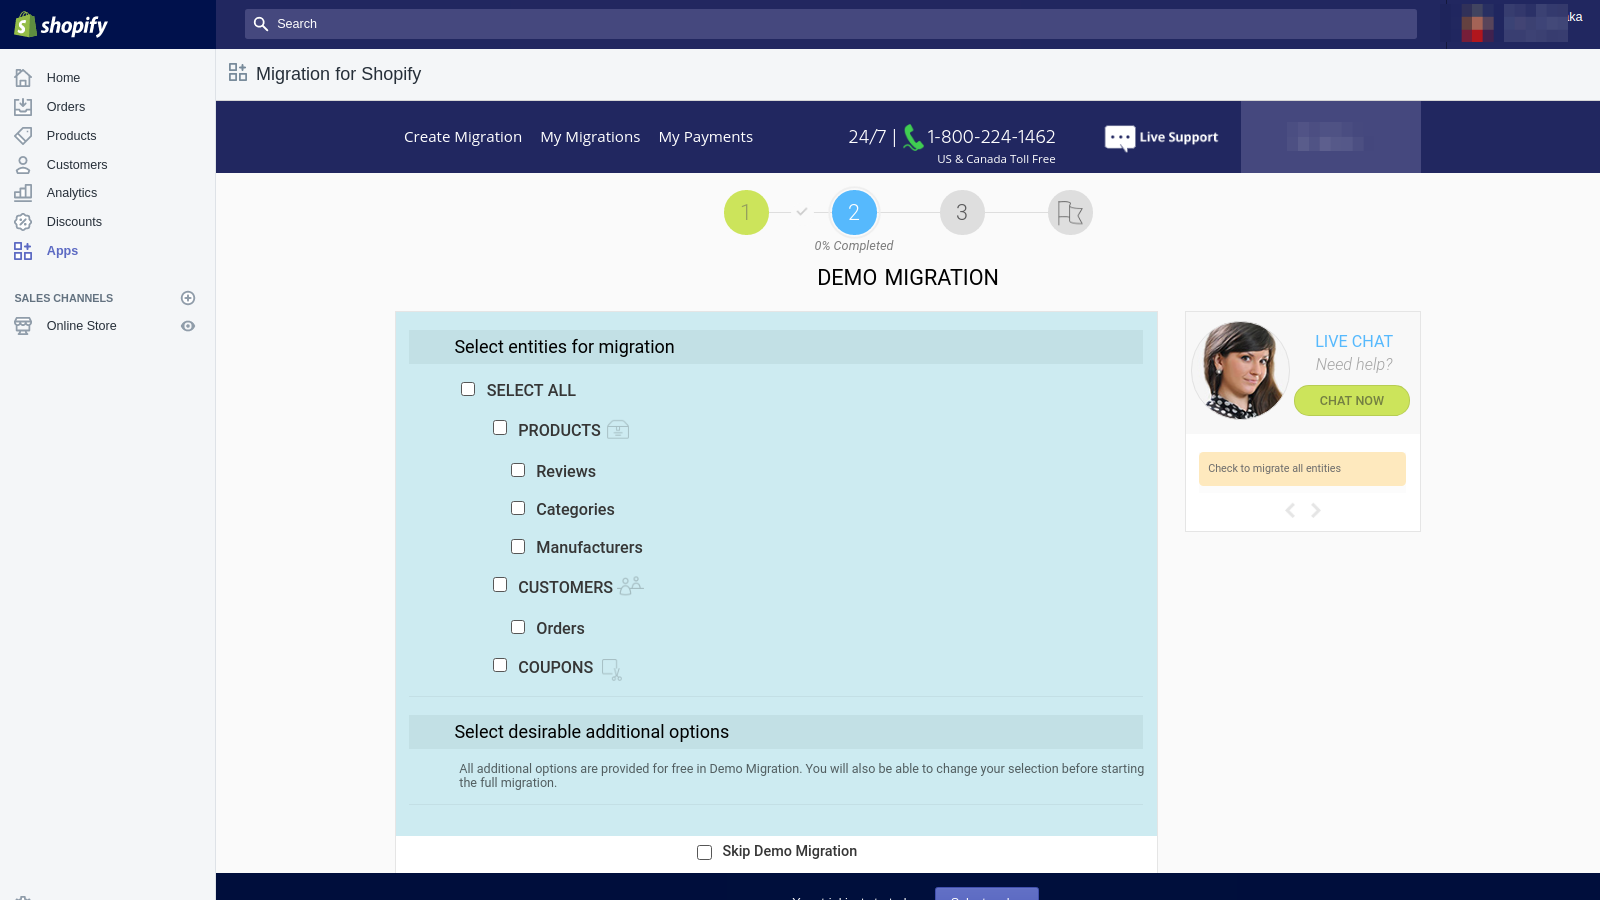Click the Shopify logo

click(61, 25)
